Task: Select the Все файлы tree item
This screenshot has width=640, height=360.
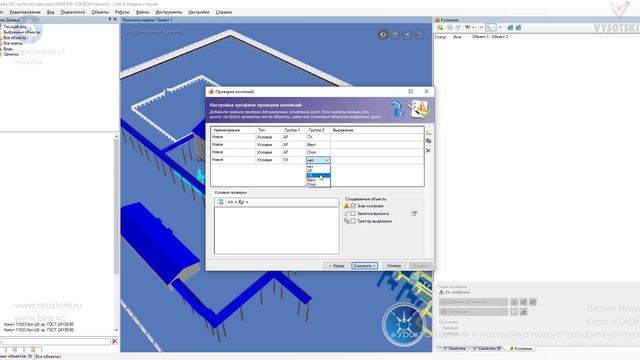Action: pos(13,43)
